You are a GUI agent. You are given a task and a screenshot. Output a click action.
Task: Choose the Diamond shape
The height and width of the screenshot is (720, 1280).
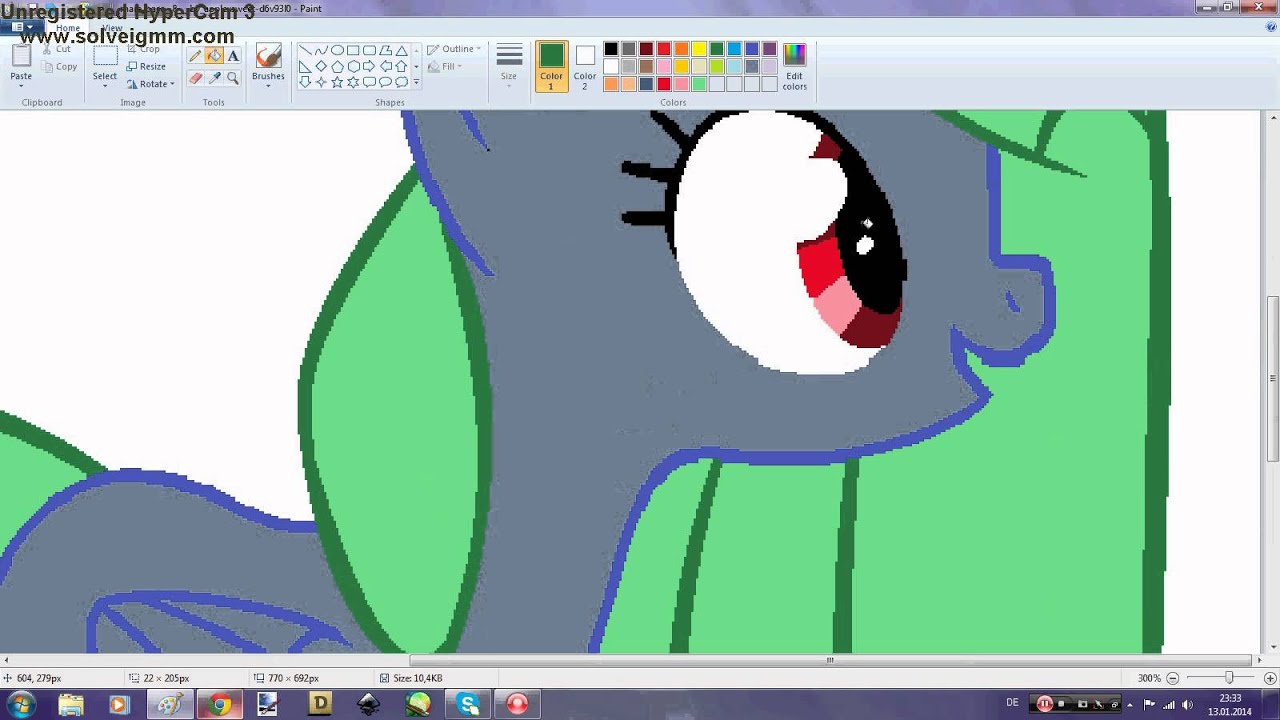pos(321,66)
